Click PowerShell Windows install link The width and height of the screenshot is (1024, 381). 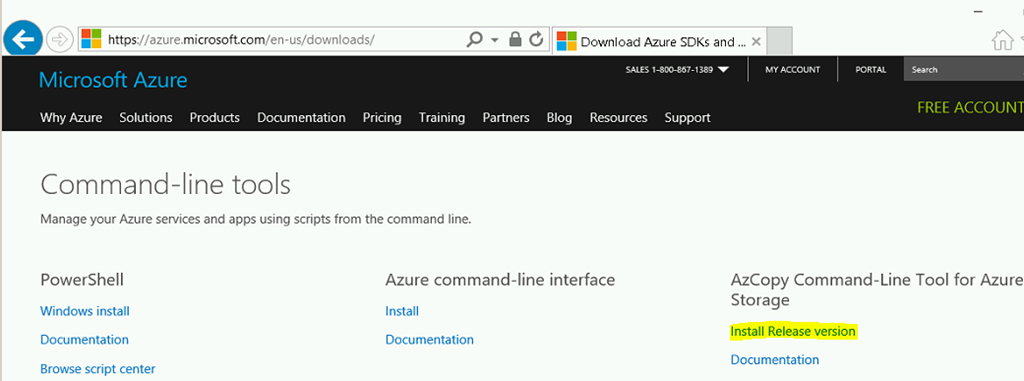85,311
